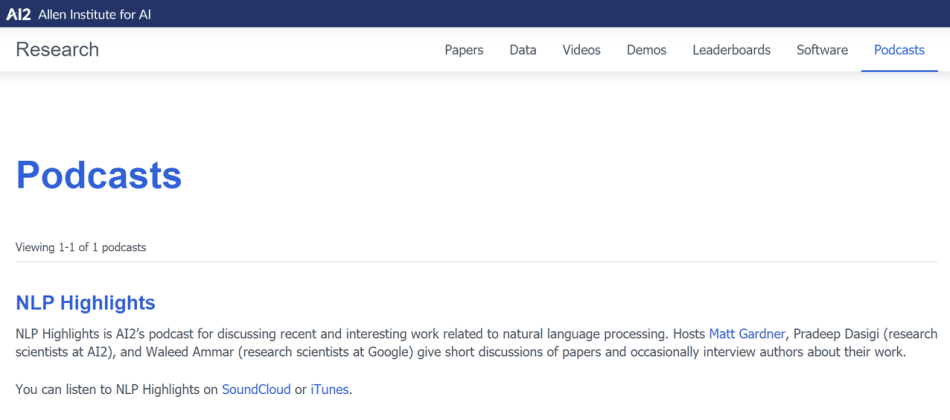Listen on SoundCloud link
The width and height of the screenshot is (950, 420).
(256, 390)
